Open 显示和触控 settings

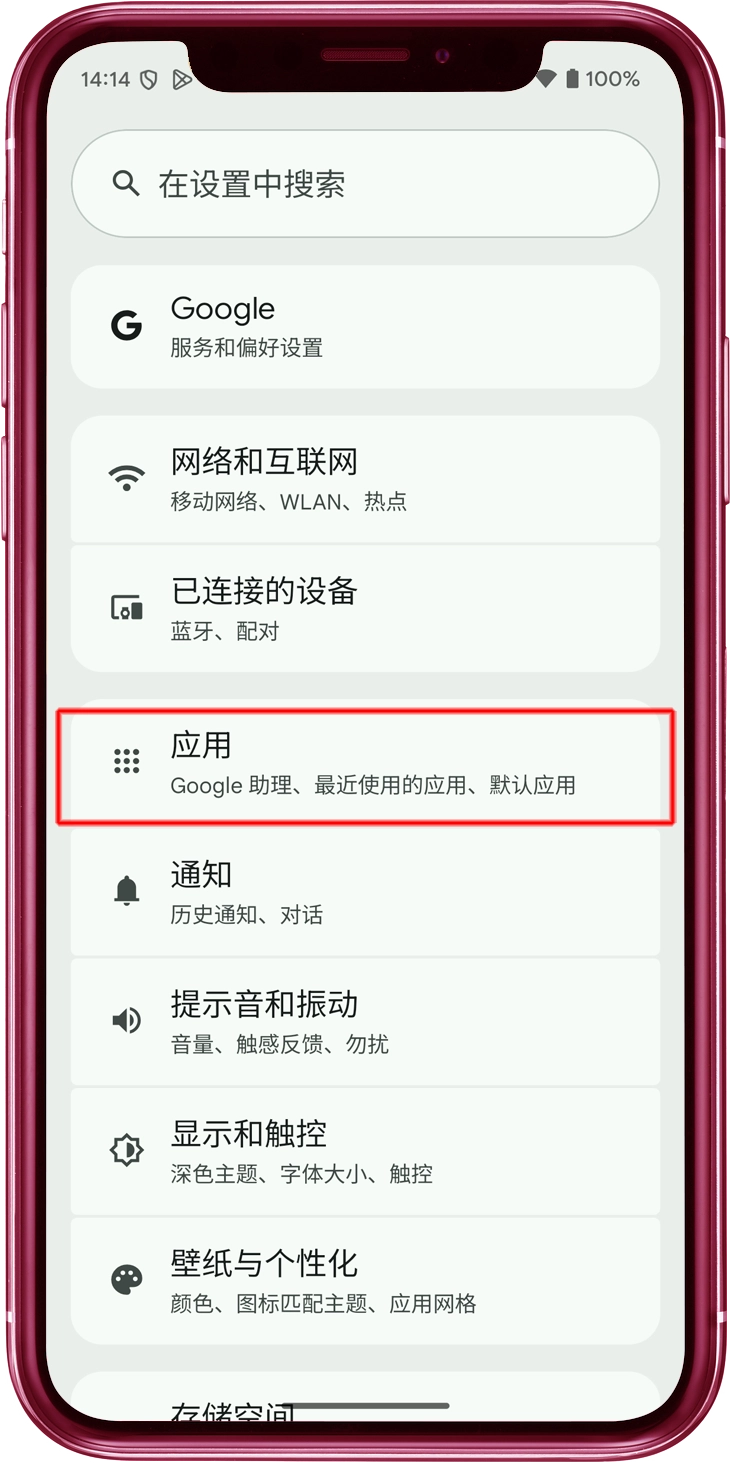pyautogui.click(x=365, y=1150)
